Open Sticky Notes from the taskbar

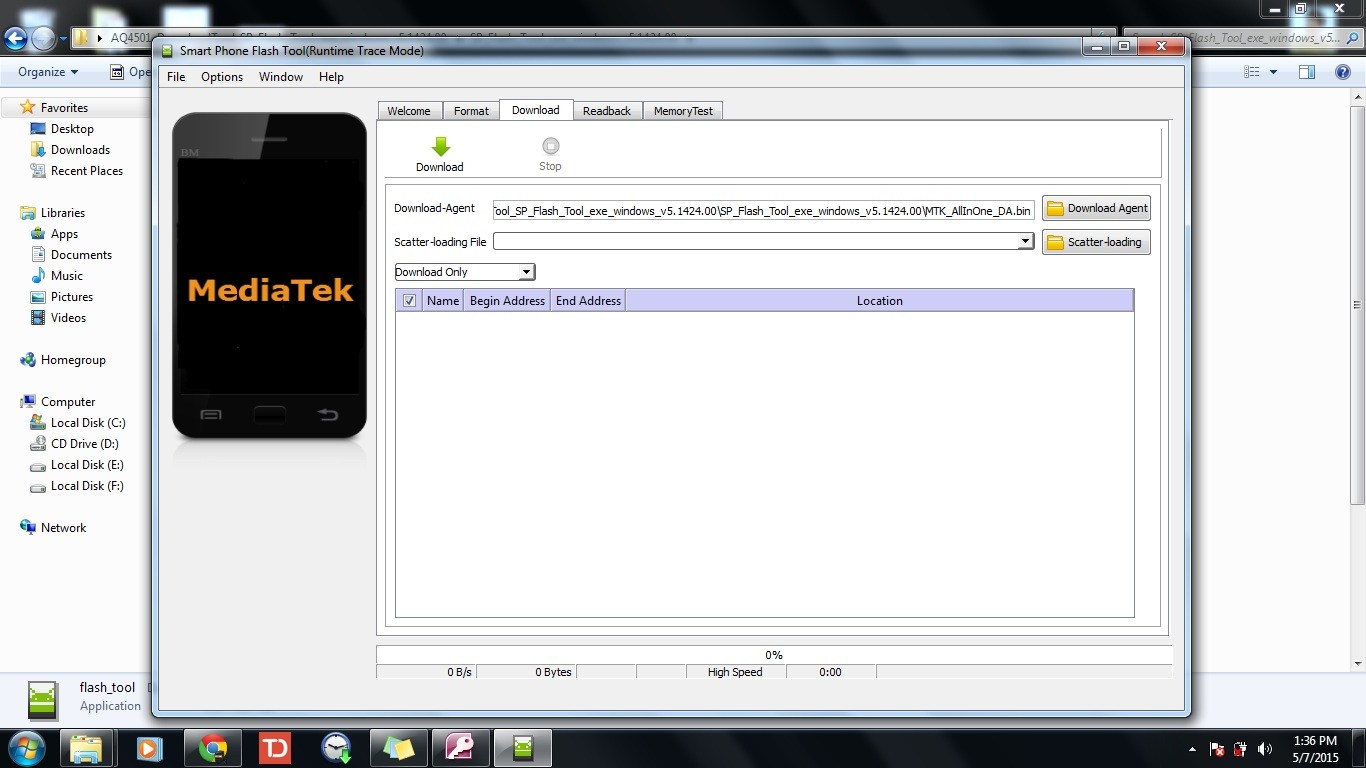398,748
